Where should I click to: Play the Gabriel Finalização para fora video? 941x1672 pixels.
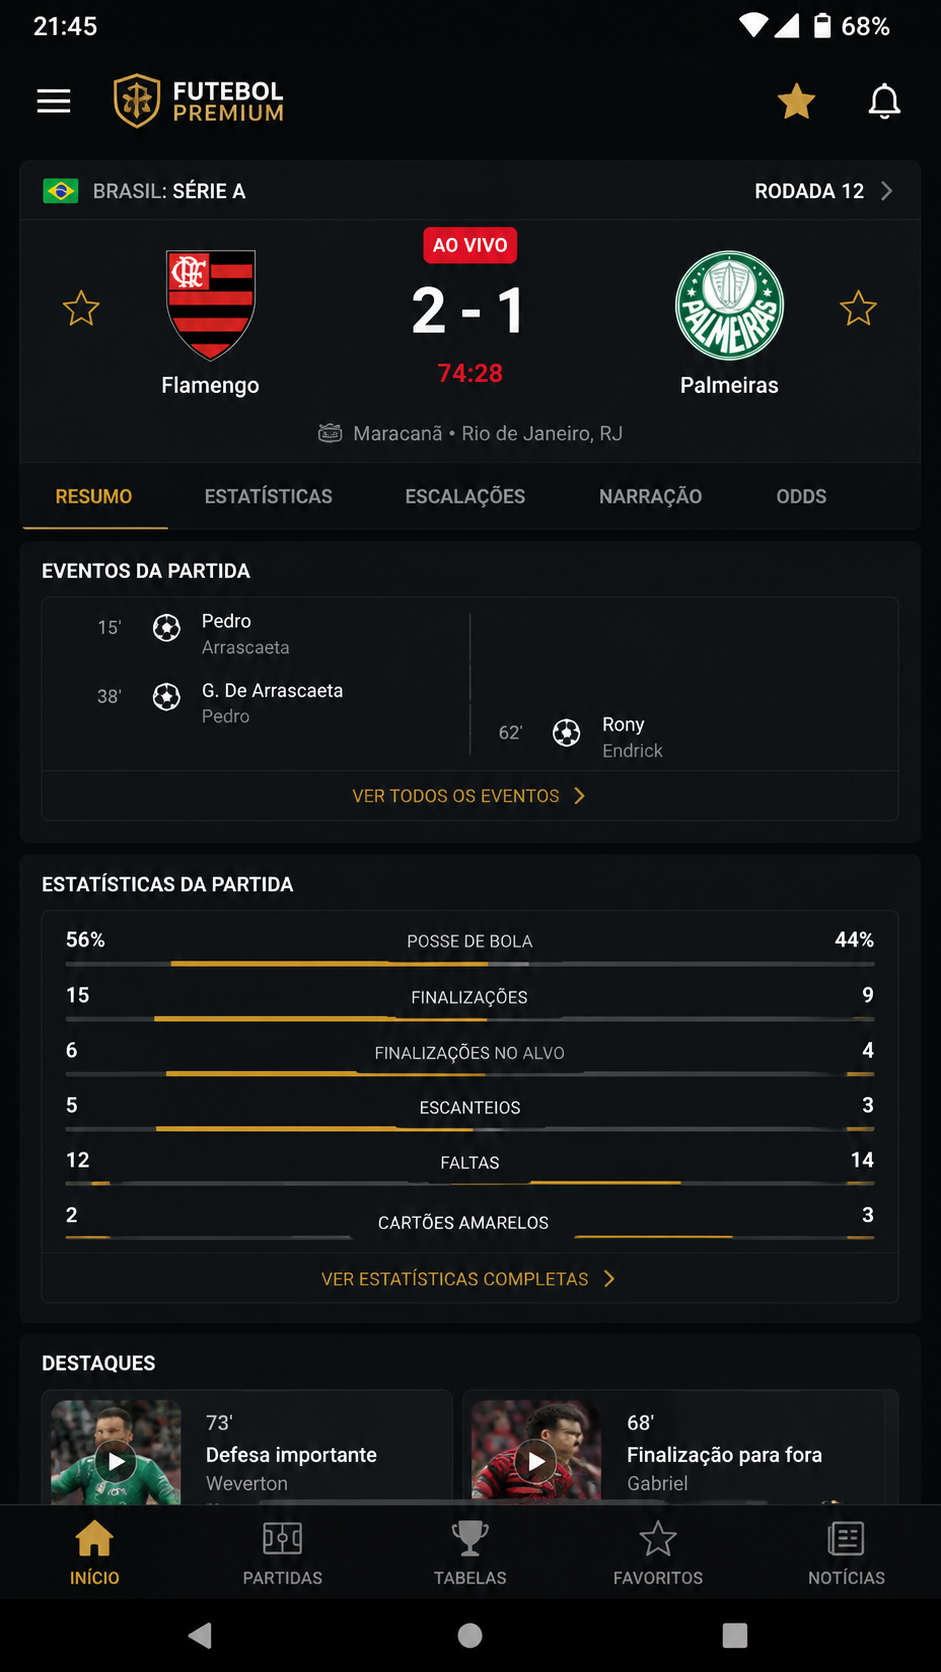(x=537, y=1461)
